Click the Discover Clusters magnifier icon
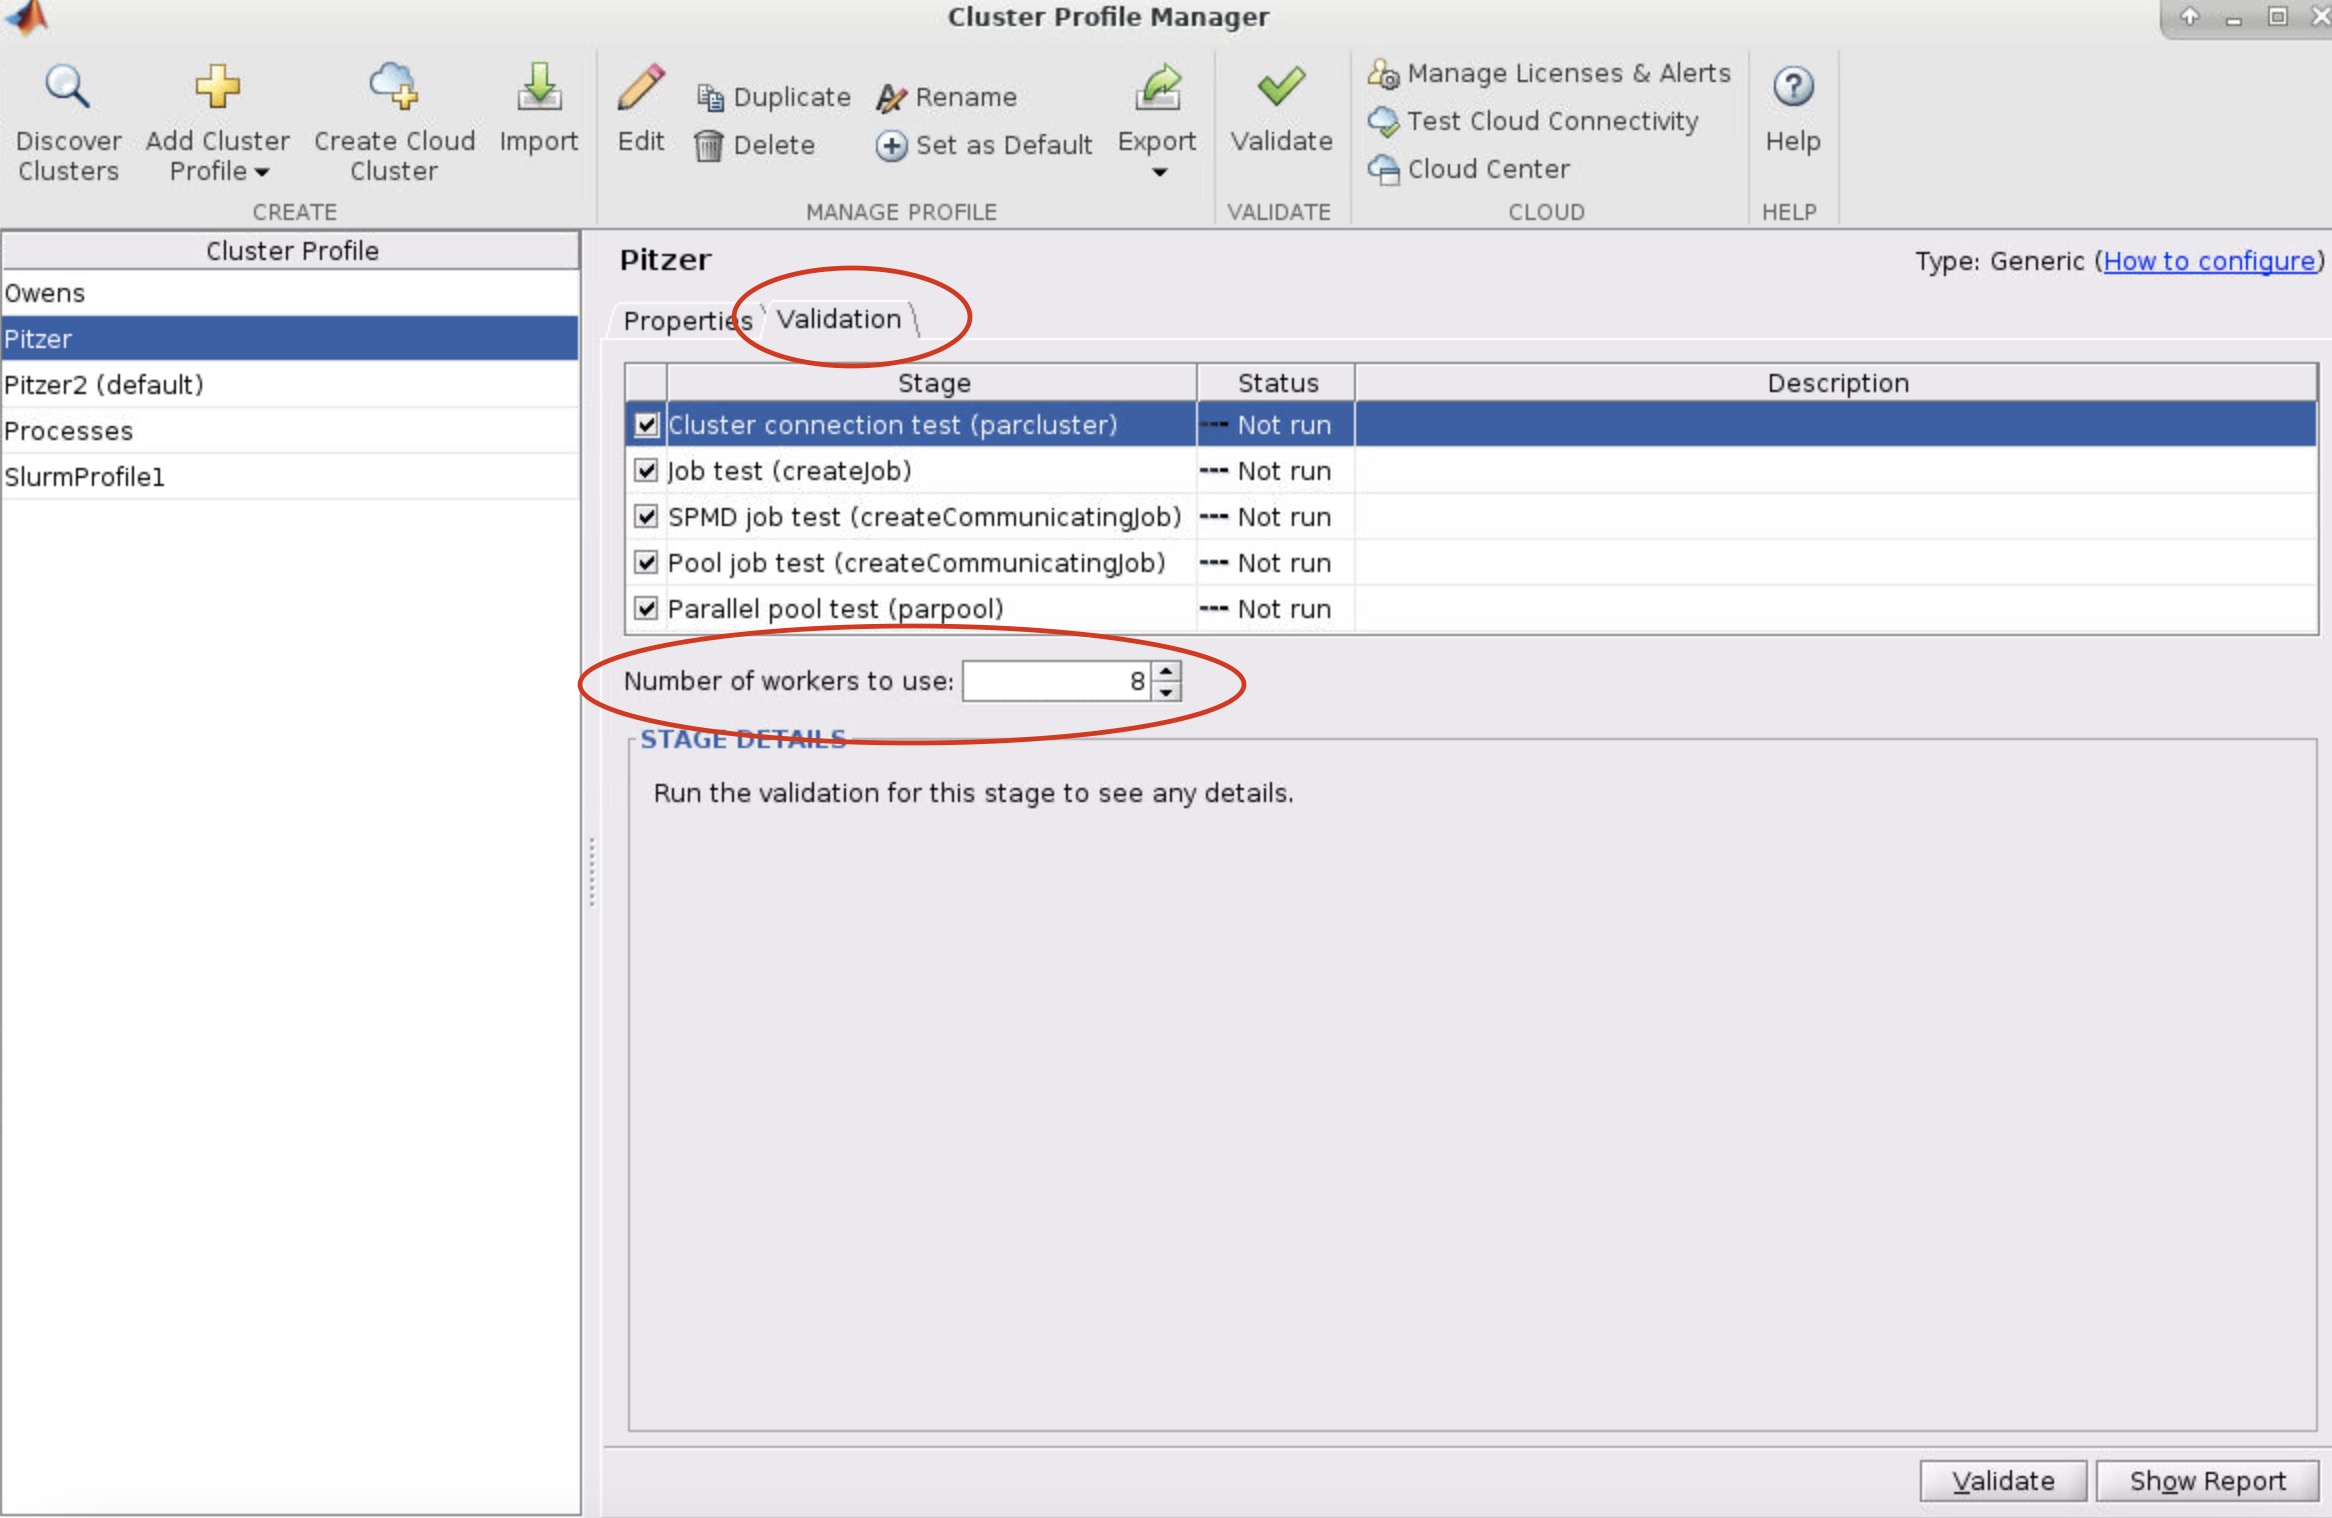This screenshot has height=1518, width=2332. (67, 87)
